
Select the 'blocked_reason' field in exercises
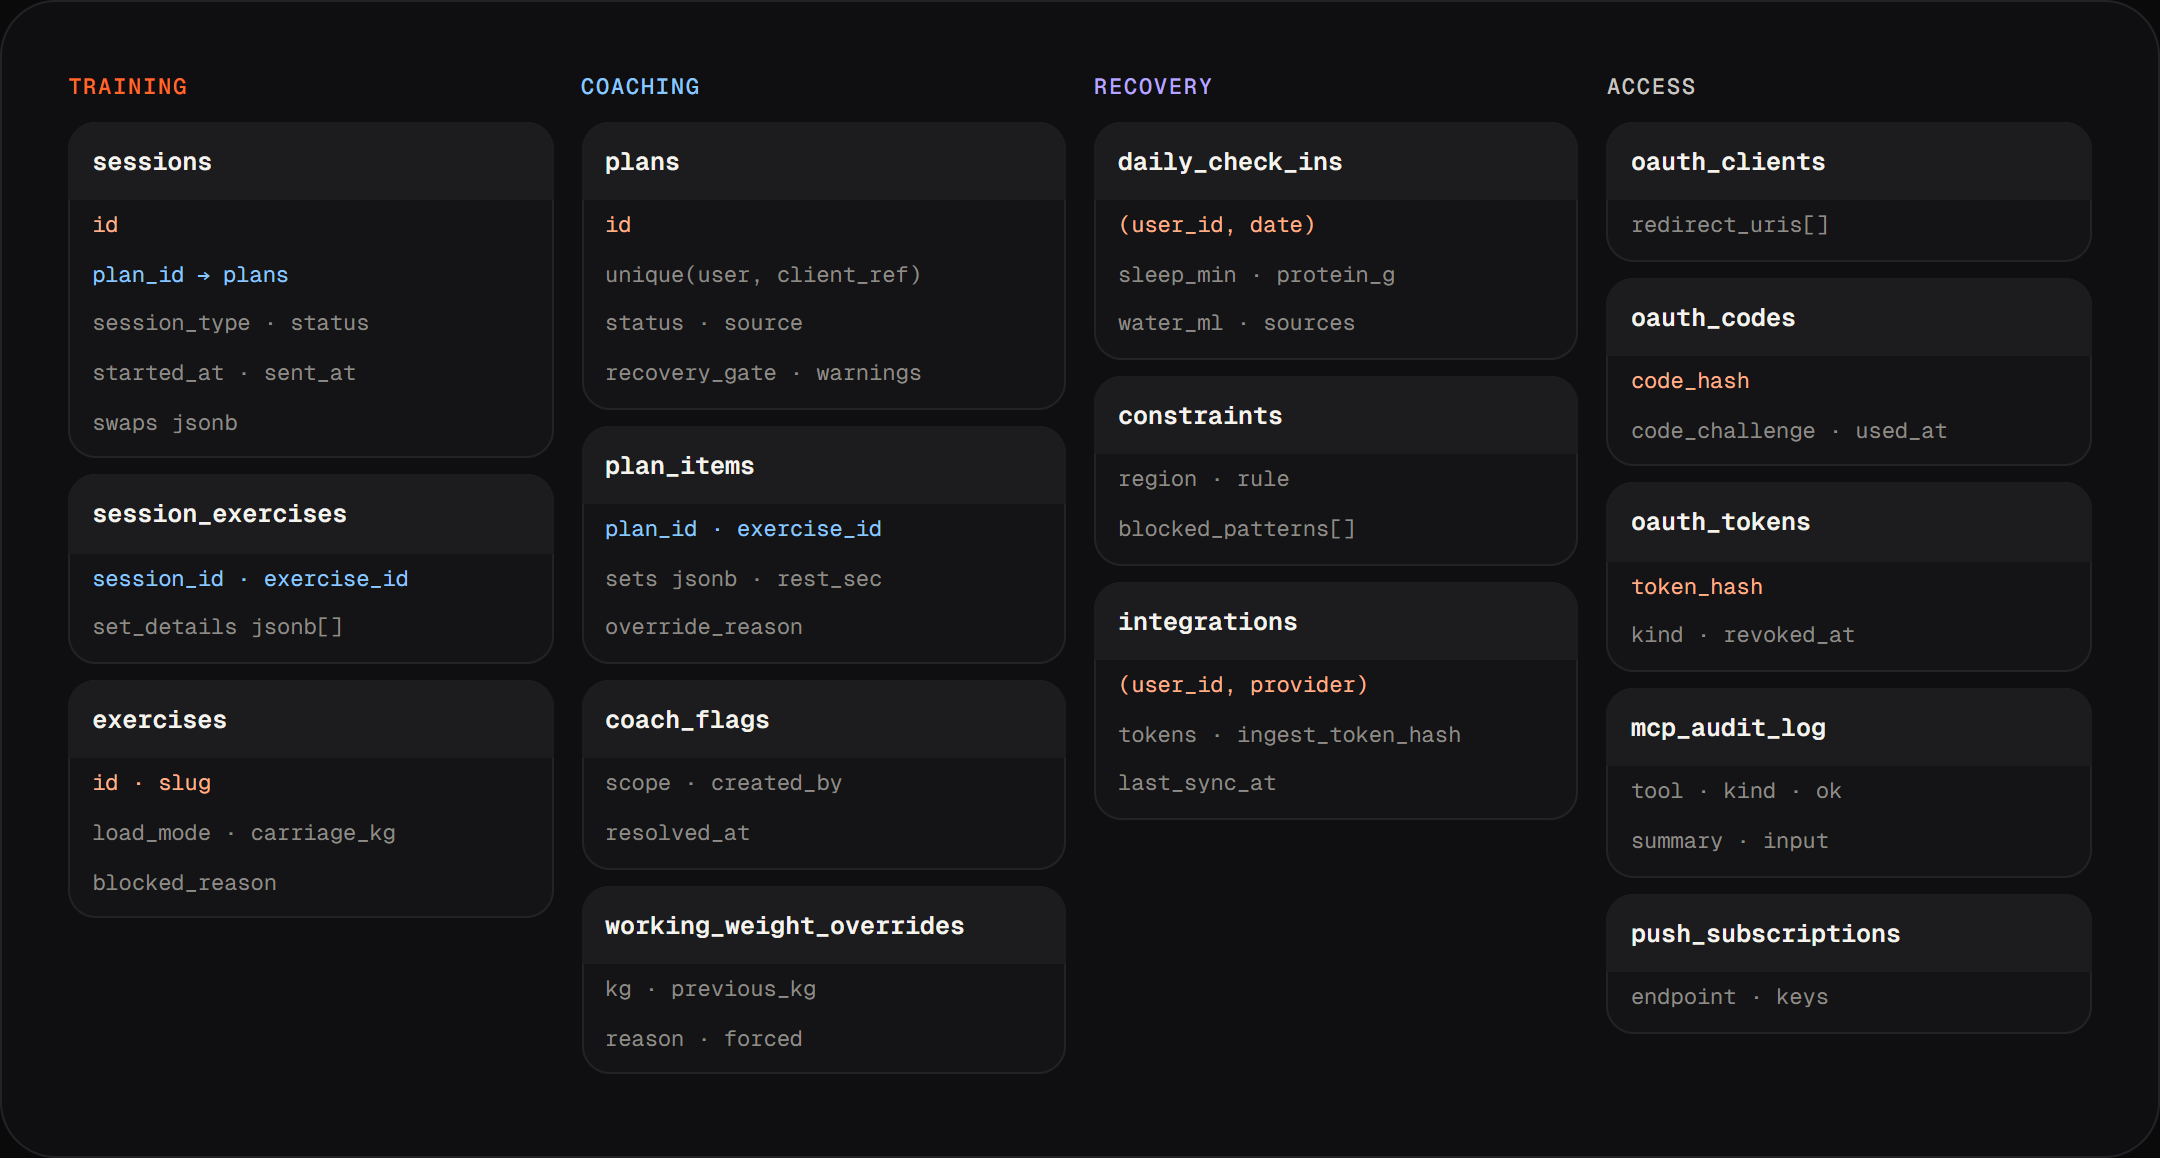[184, 883]
